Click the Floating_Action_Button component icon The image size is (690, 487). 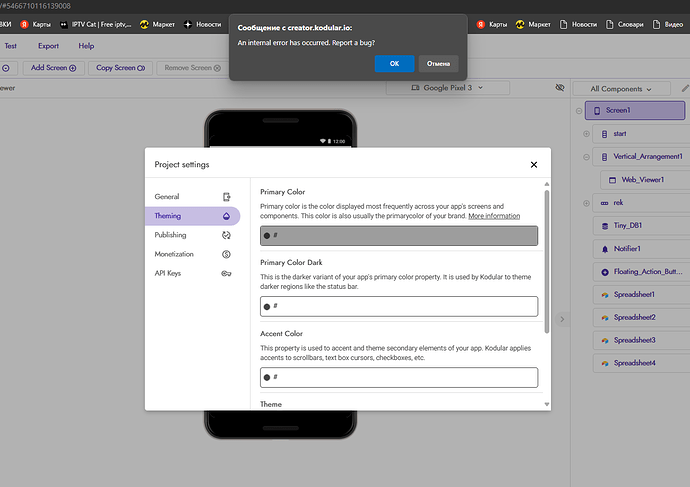coord(605,272)
